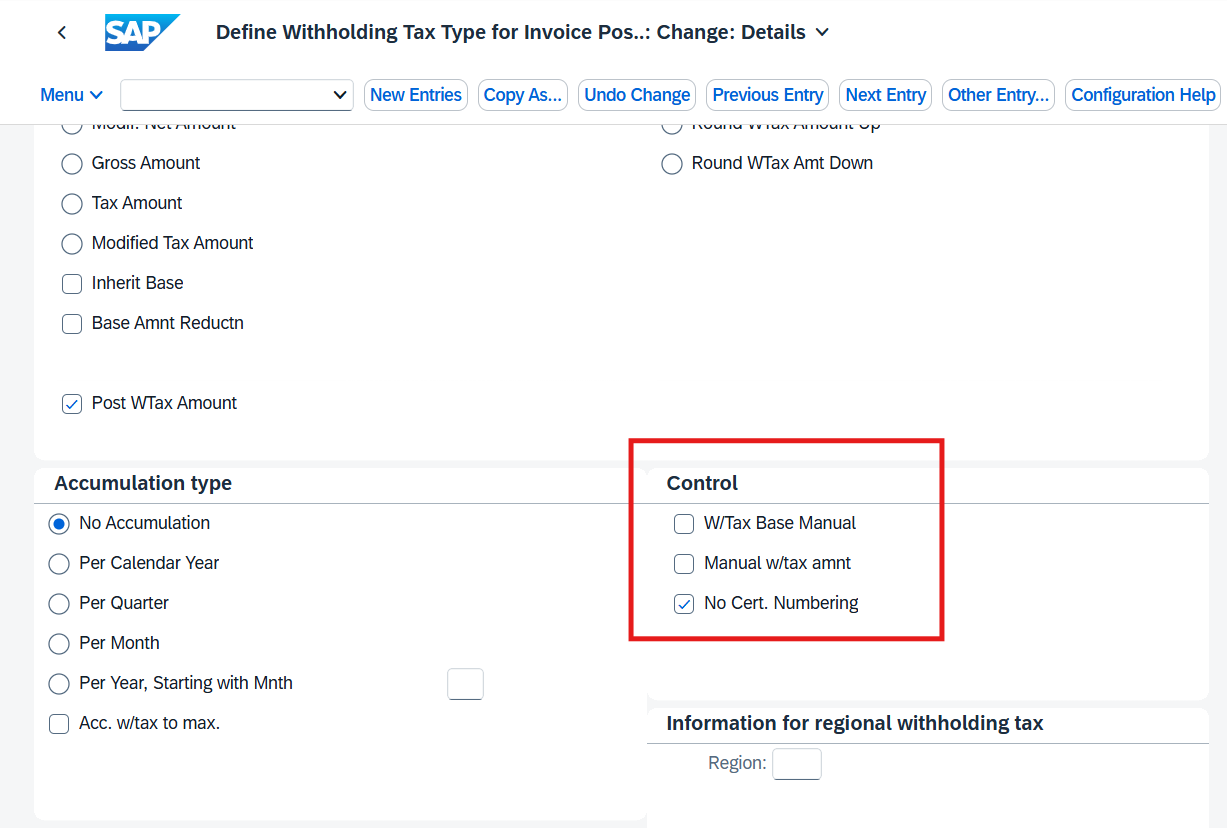Click the New Entries button
1227x828 pixels.
416,95
